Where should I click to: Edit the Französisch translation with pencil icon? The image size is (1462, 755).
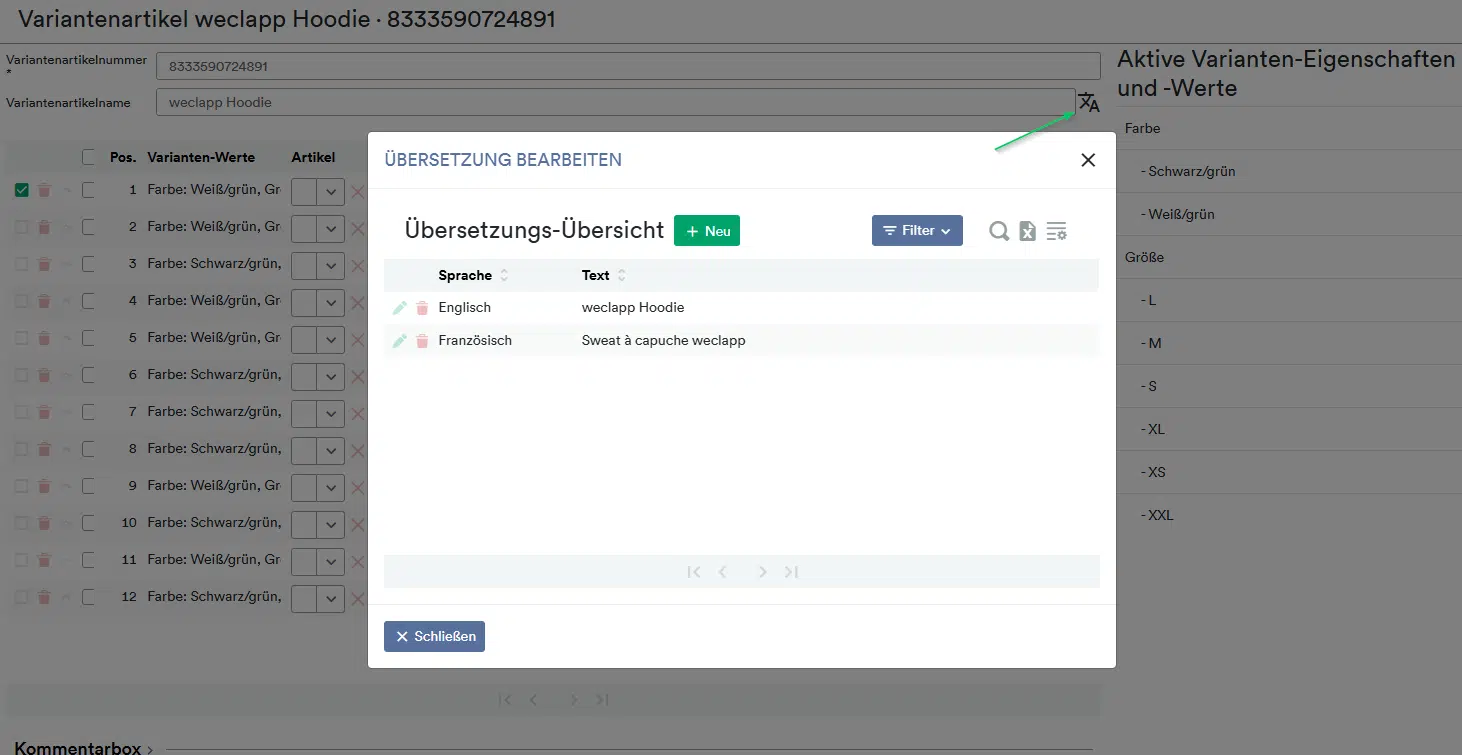(x=400, y=341)
